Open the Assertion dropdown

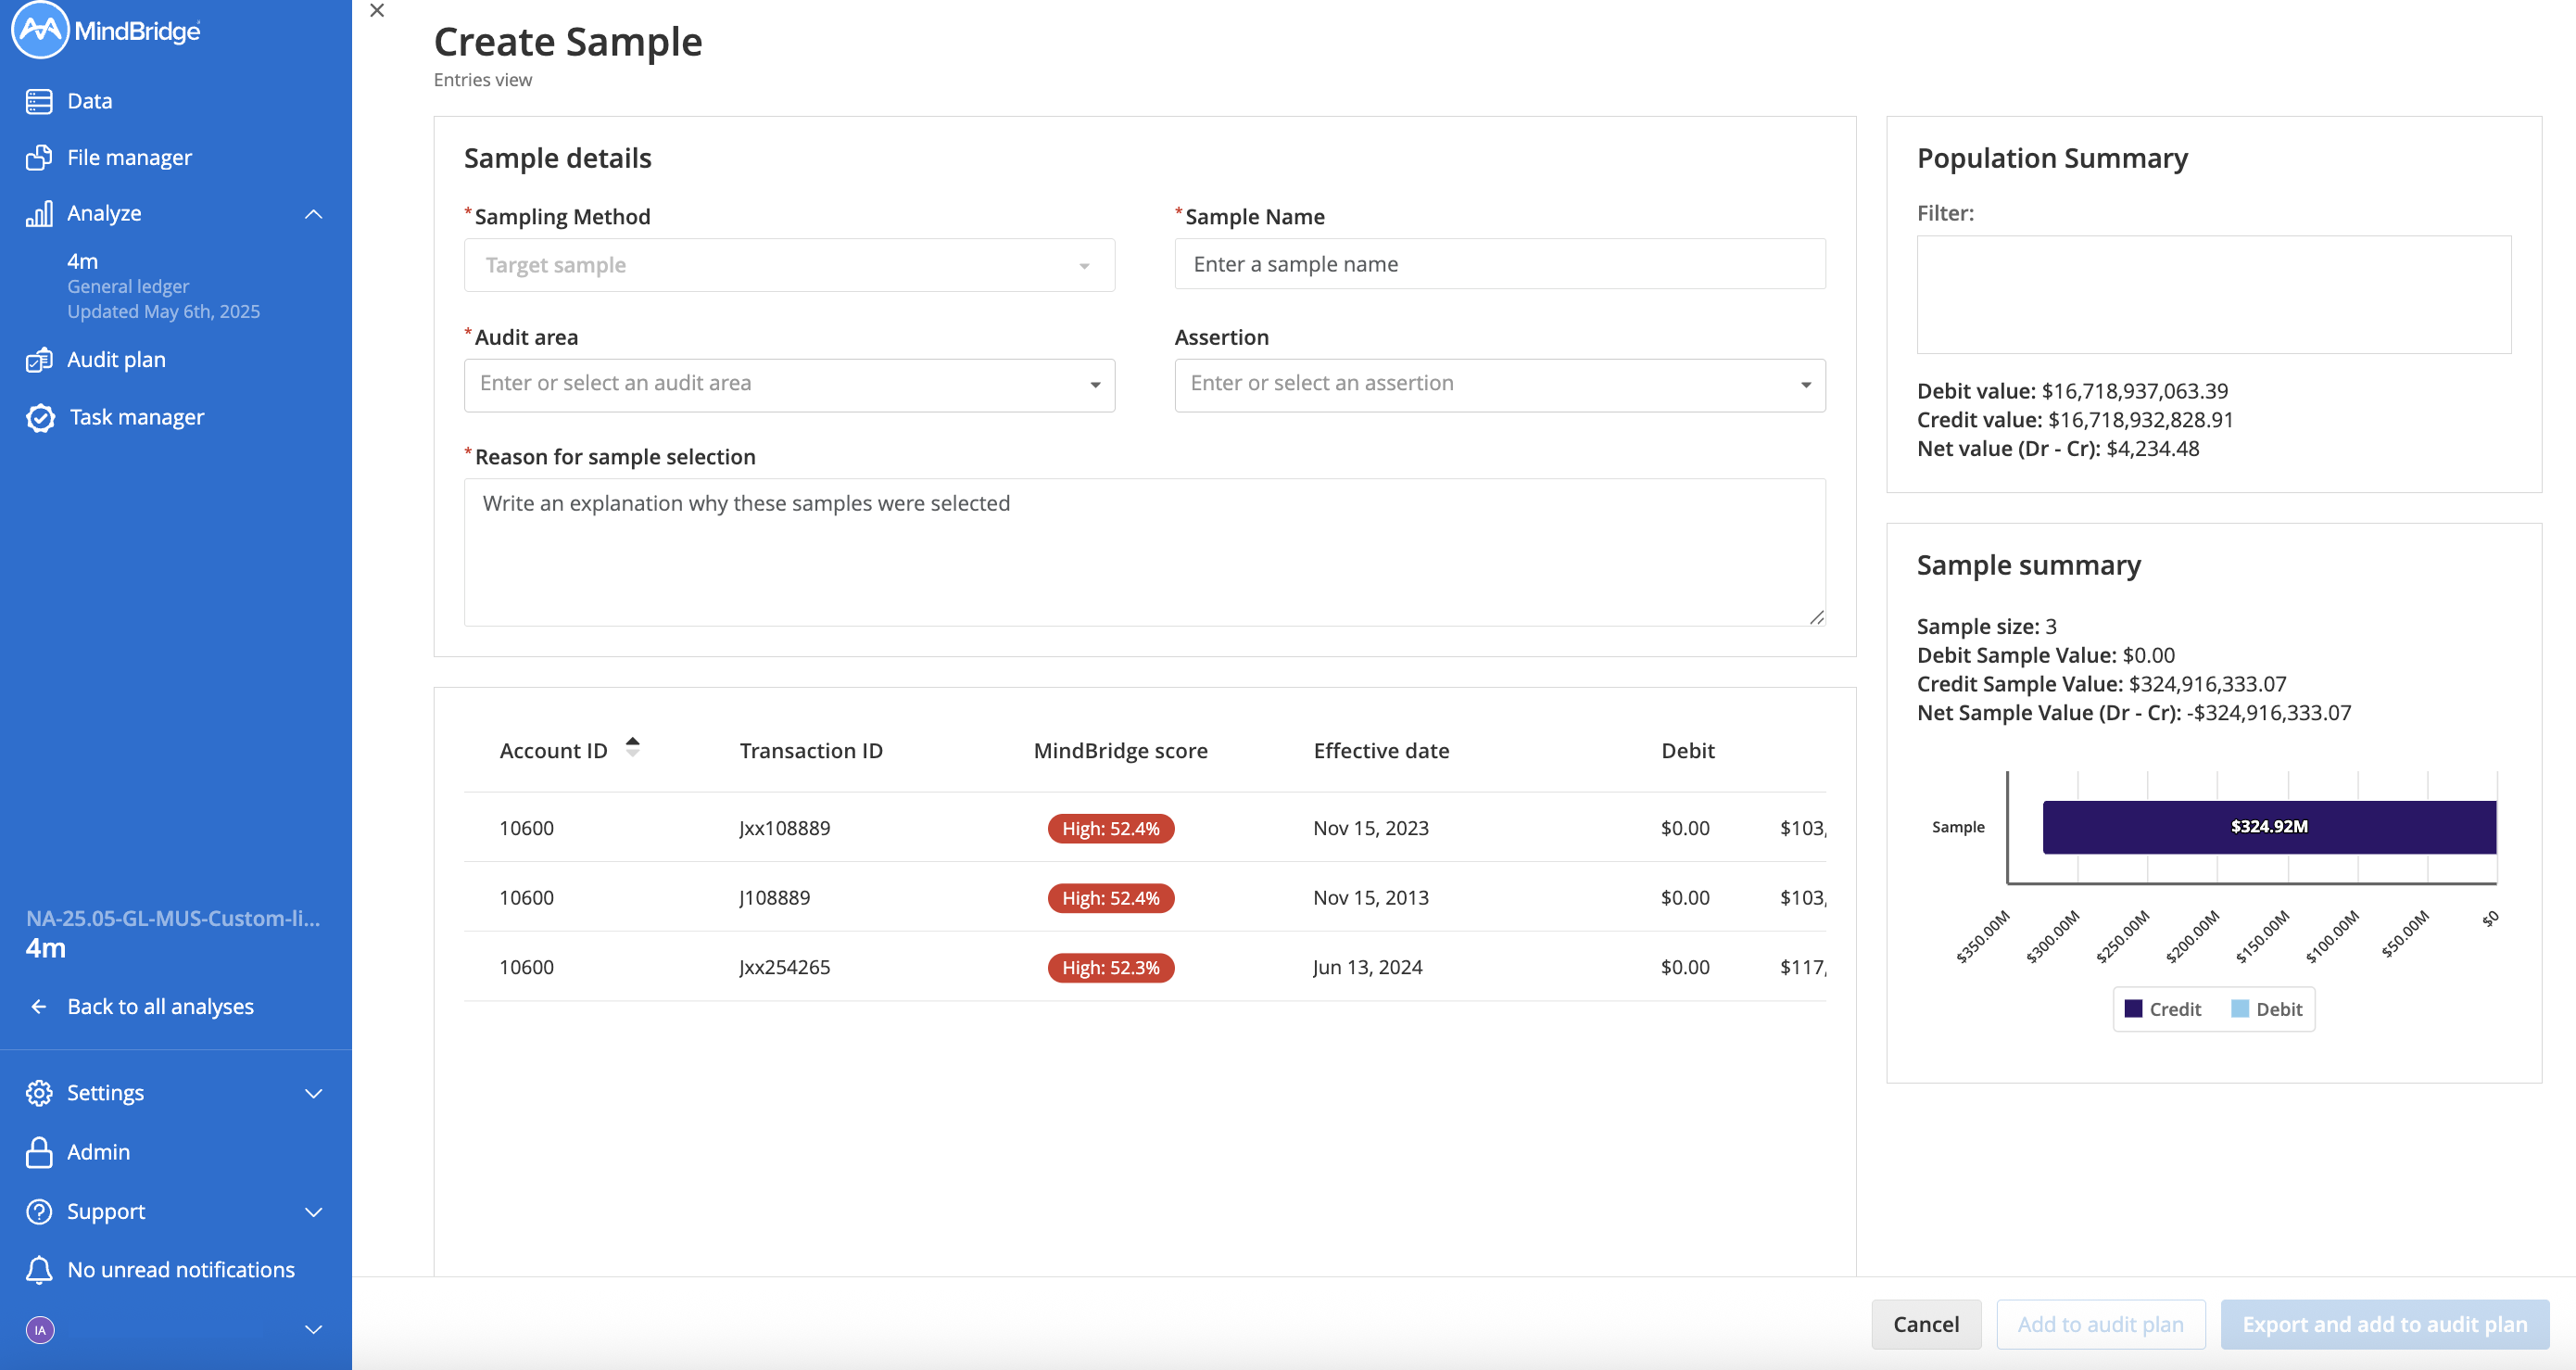[x=1805, y=384]
